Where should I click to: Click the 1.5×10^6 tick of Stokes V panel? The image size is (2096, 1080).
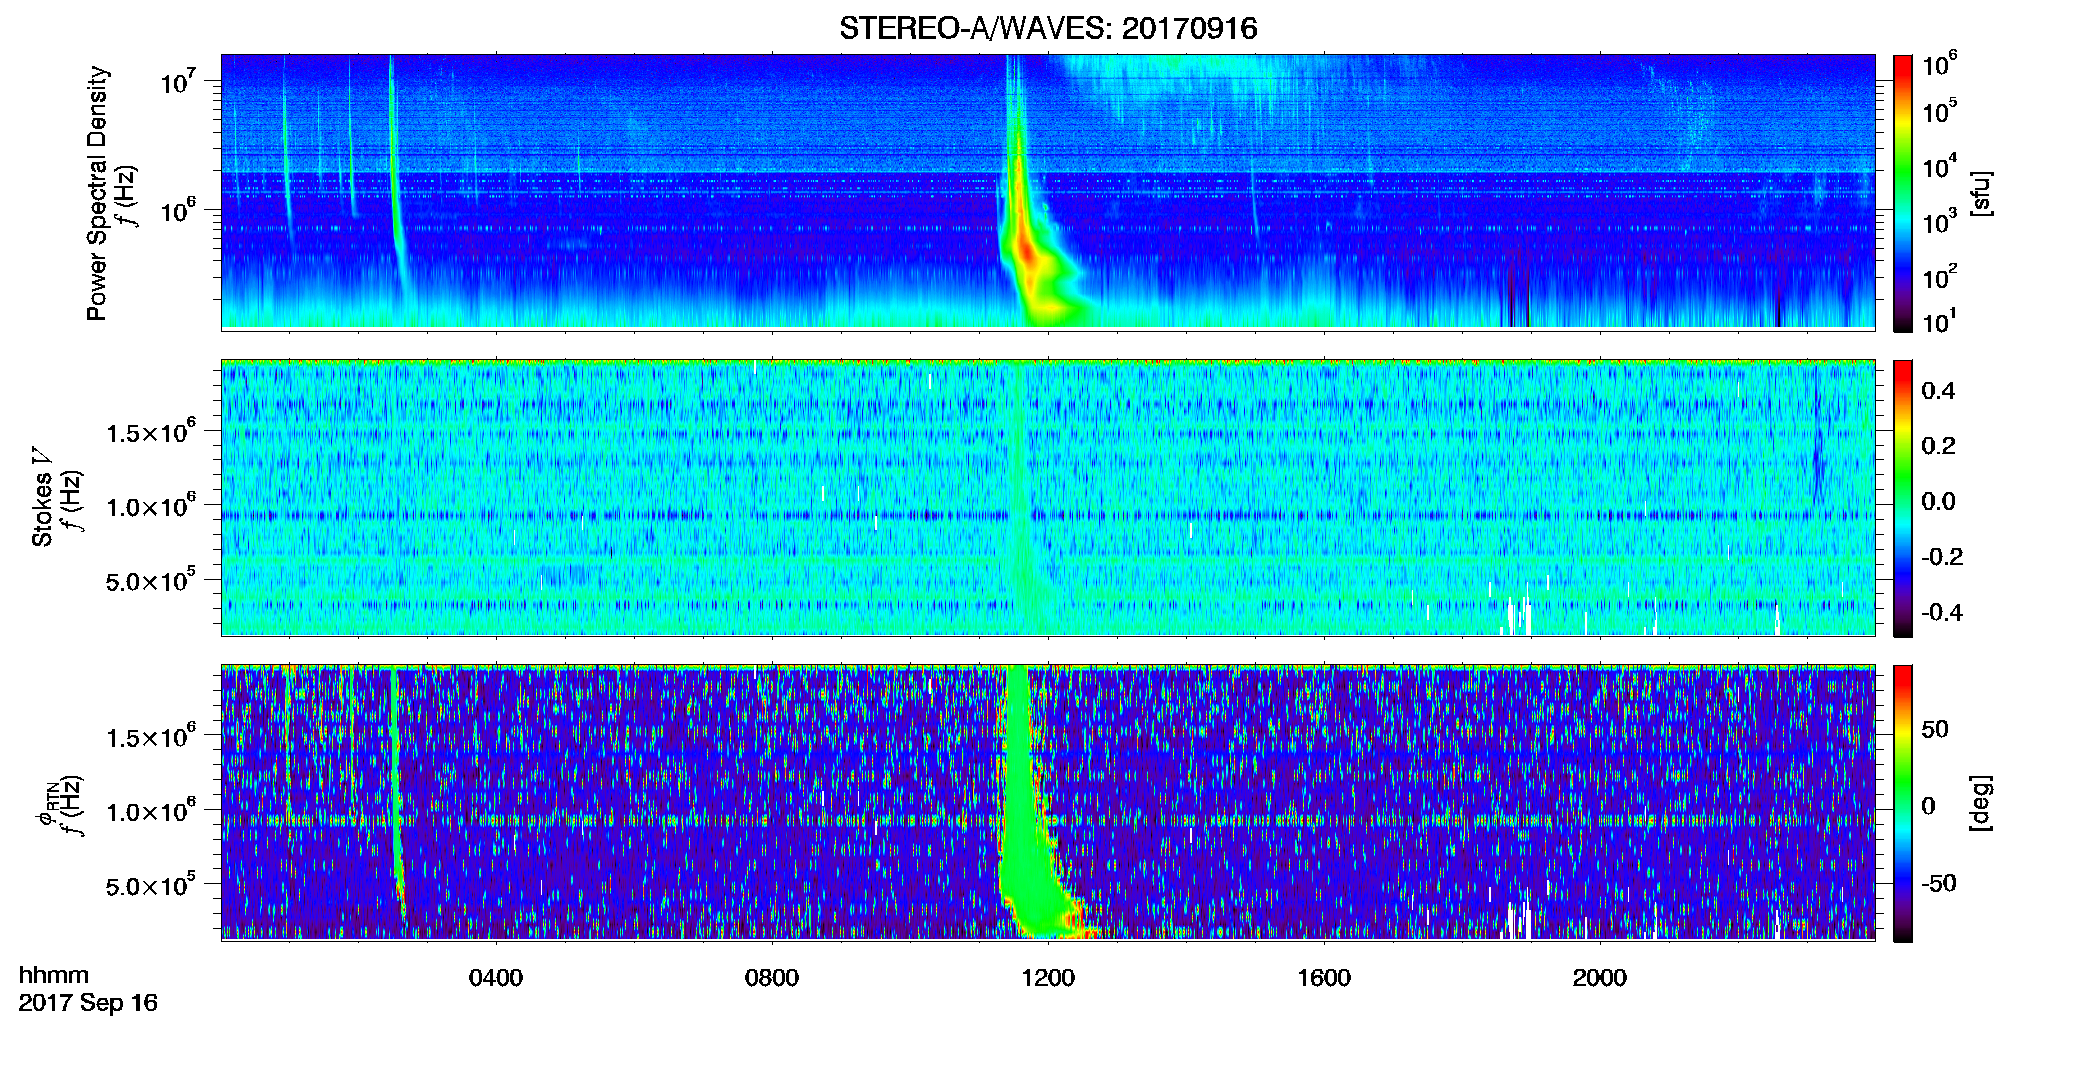(151, 431)
